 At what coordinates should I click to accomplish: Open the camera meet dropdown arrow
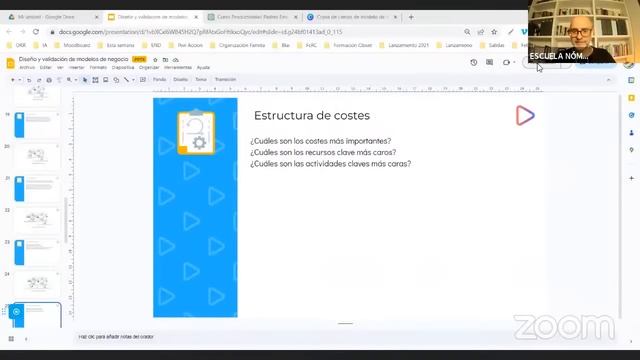514,62
